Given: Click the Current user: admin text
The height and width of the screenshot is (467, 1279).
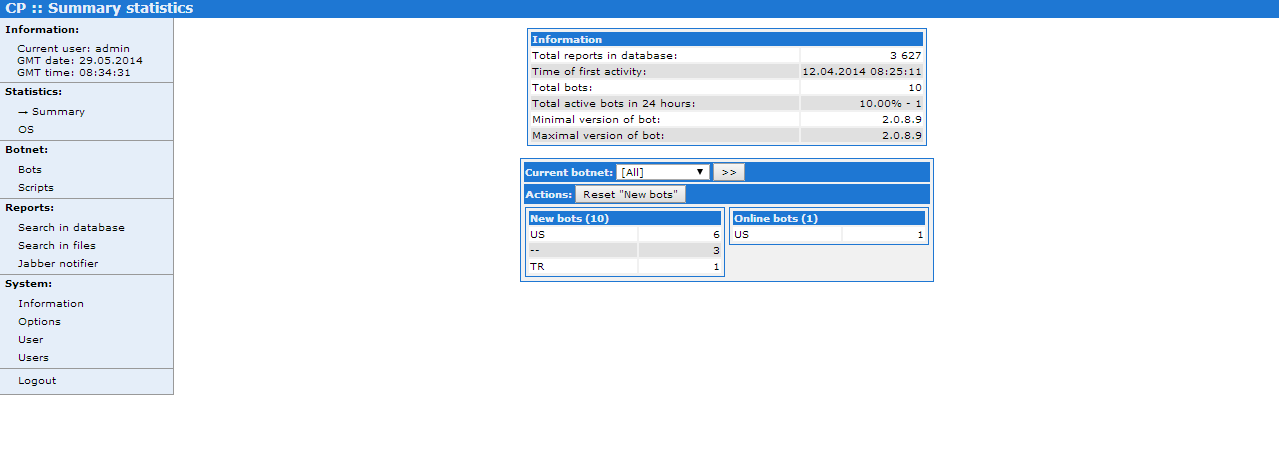Looking at the screenshot, I should coord(74,48).
